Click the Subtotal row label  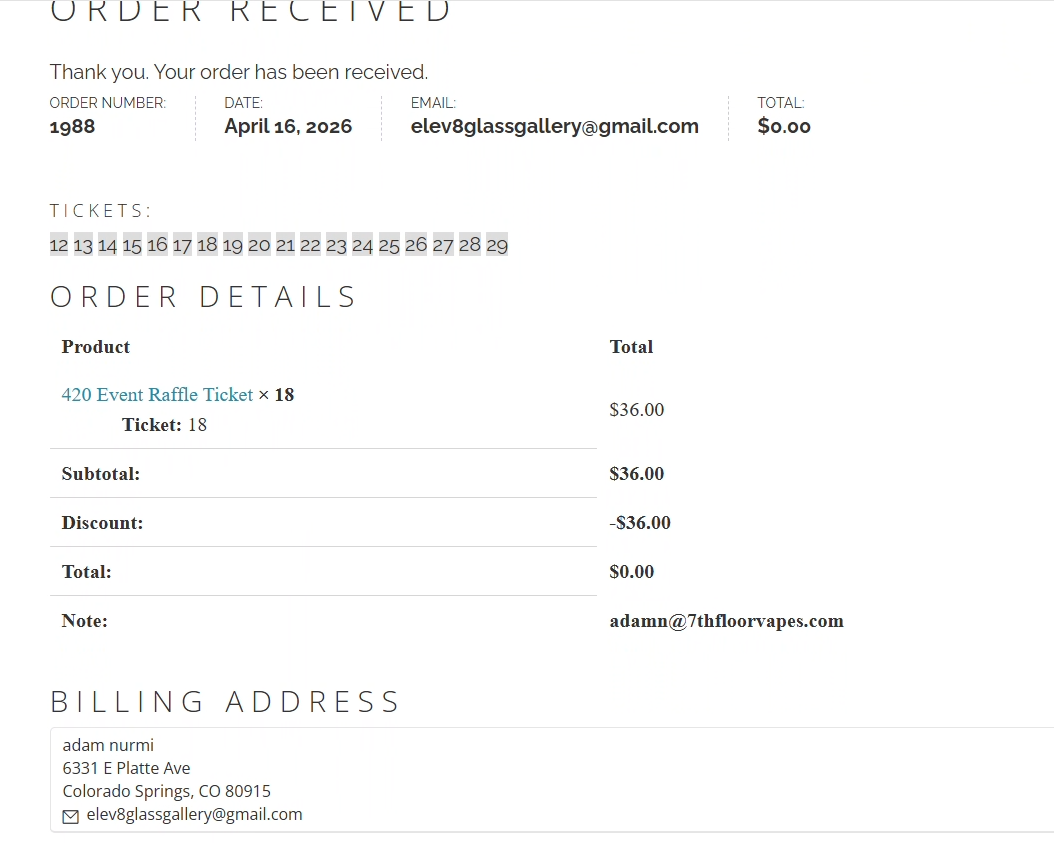(101, 474)
